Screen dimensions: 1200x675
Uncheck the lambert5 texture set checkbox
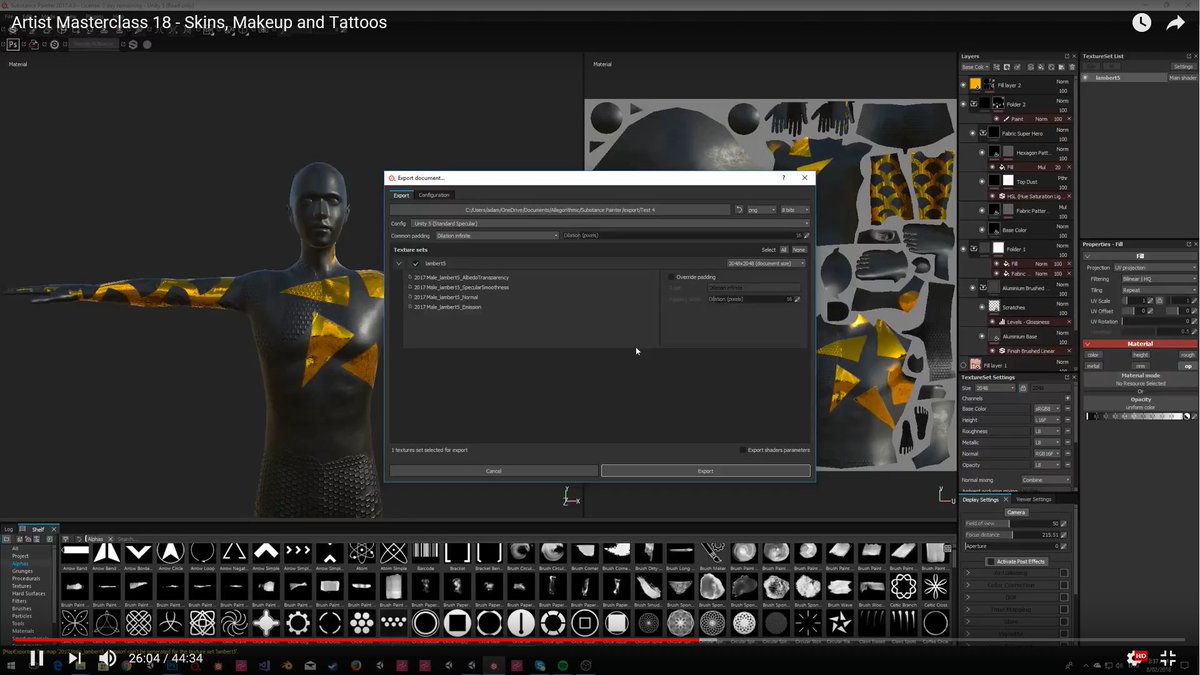[415, 263]
